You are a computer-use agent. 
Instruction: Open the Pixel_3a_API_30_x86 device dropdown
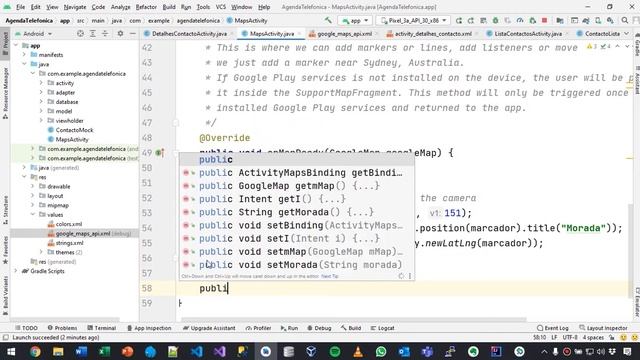413,20
